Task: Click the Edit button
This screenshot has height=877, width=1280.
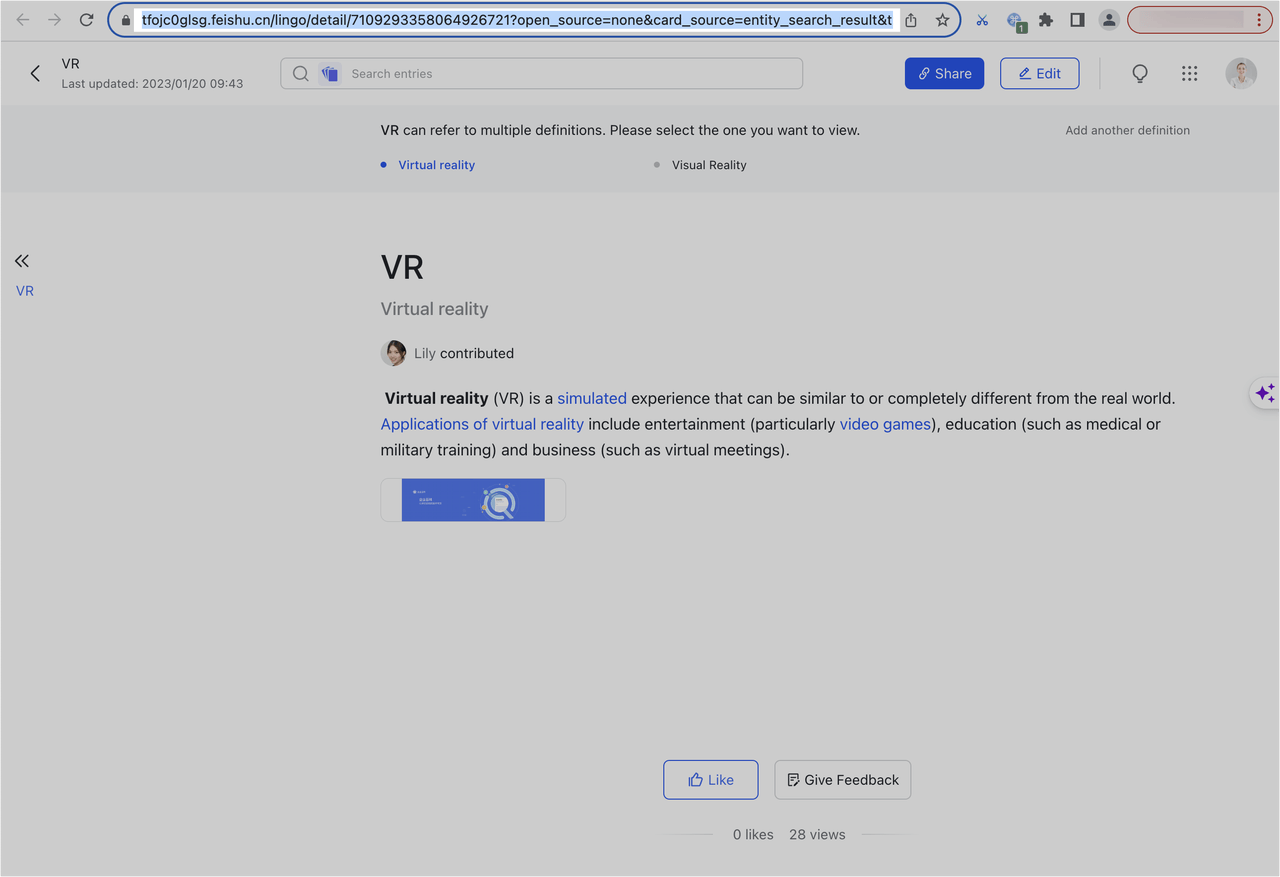Action: point(1039,73)
